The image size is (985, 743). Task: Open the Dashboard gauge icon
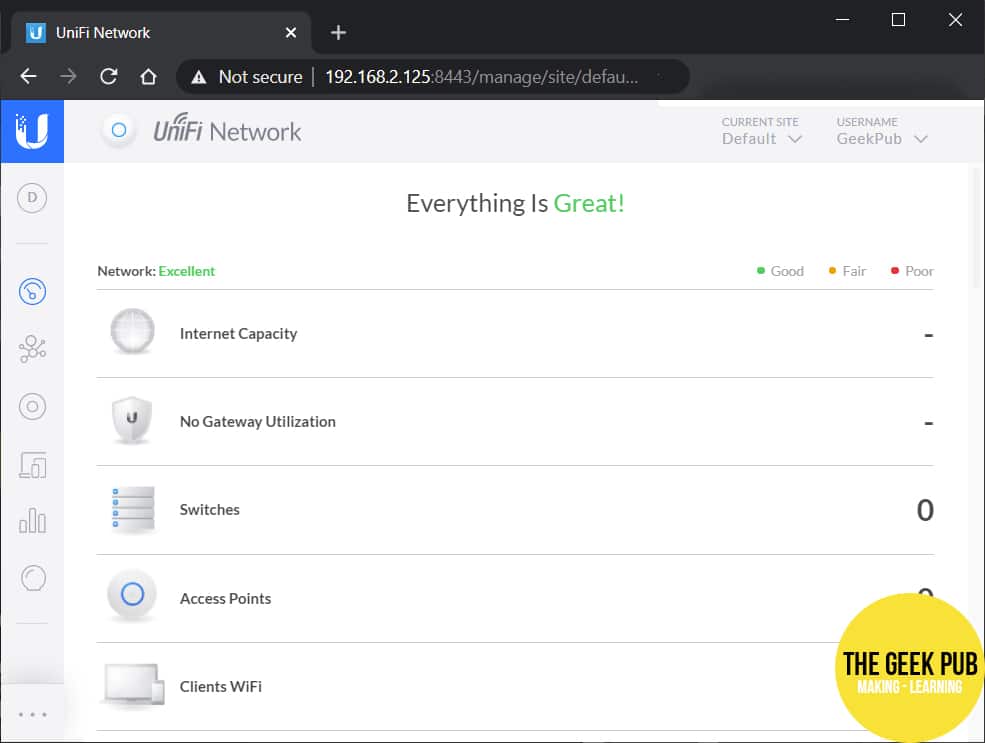coord(32,291)
